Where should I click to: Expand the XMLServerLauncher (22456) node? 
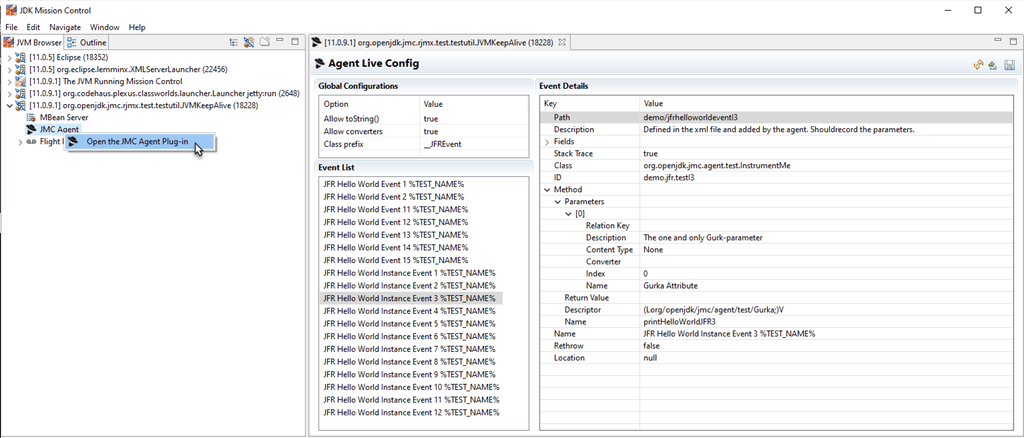[9, 69]
